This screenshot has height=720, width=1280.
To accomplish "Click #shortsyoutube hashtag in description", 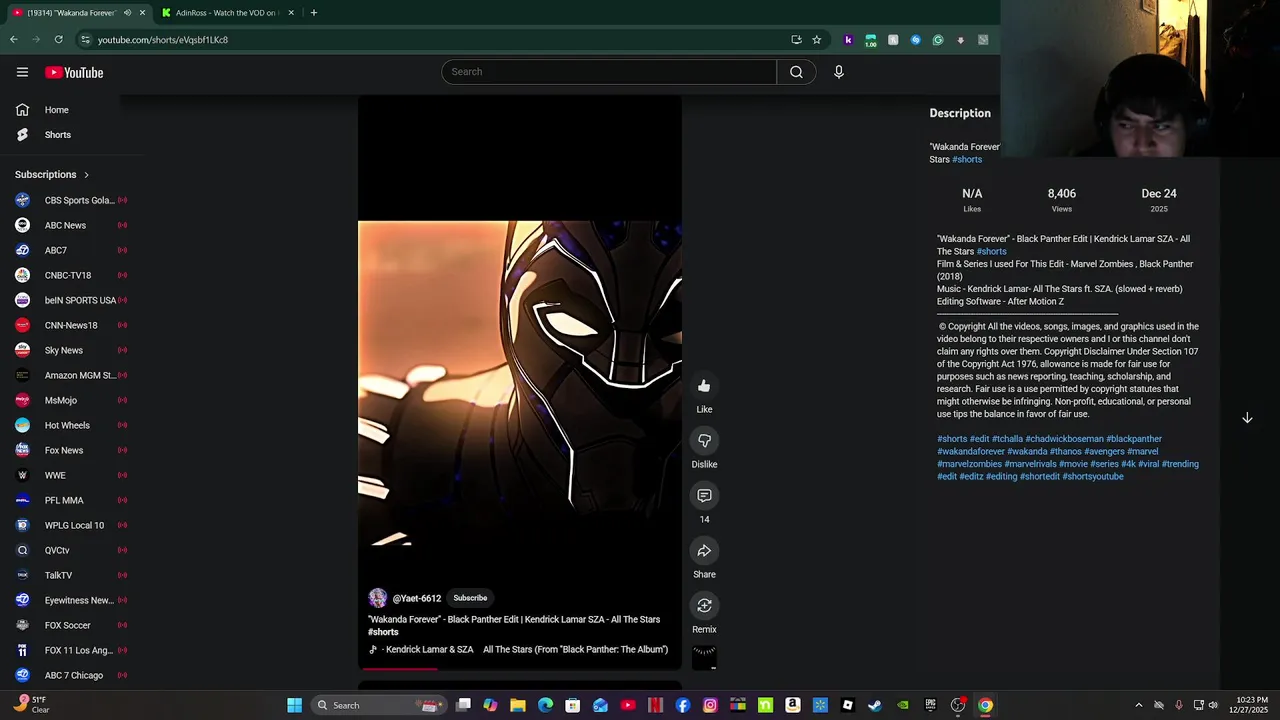I will (1093, 477).
